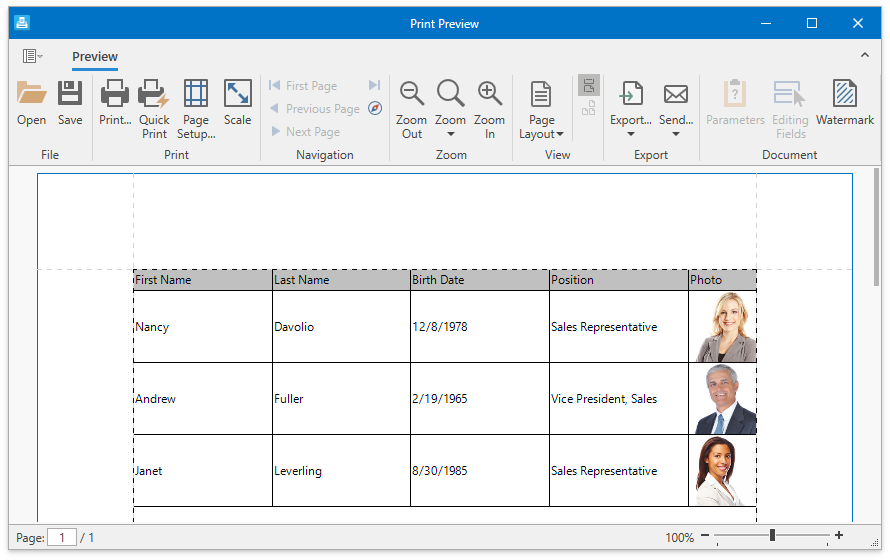Image resolution: width=890 pixels, height=560 pixels.
Task: Click the 100% zoom level text
Action: (x=679, y=537)
